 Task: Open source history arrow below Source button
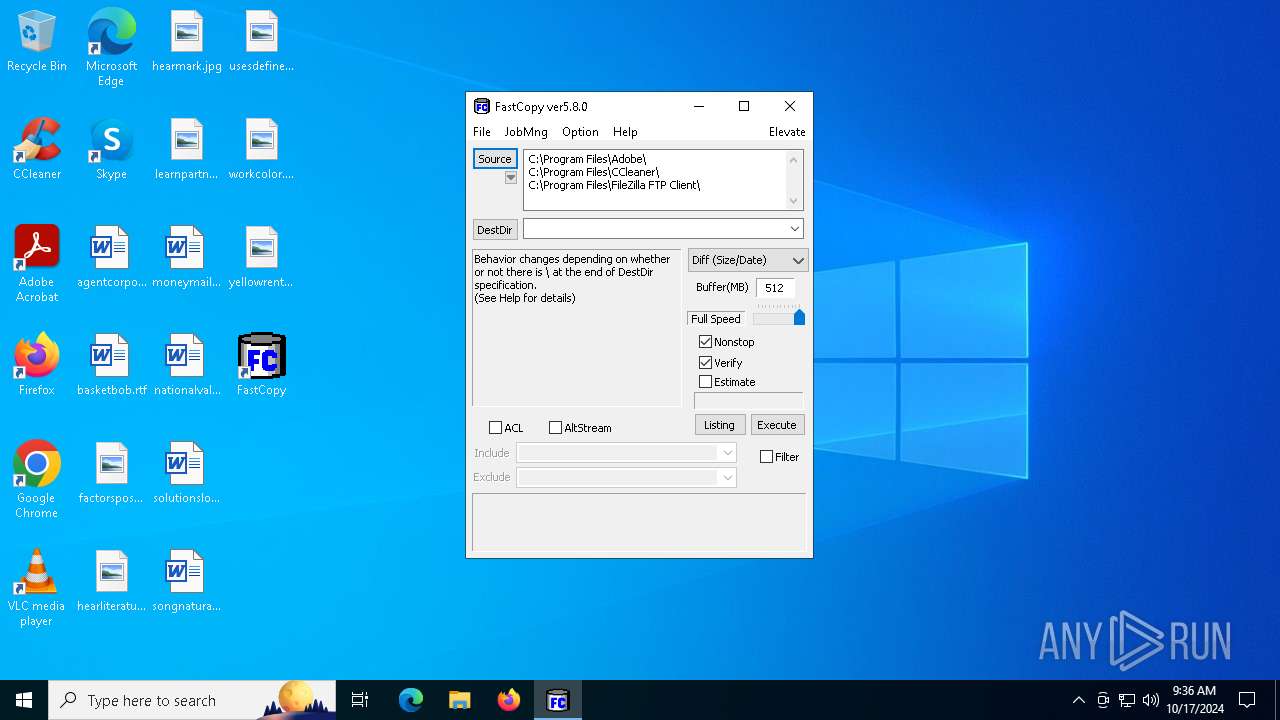coord(511,178)
